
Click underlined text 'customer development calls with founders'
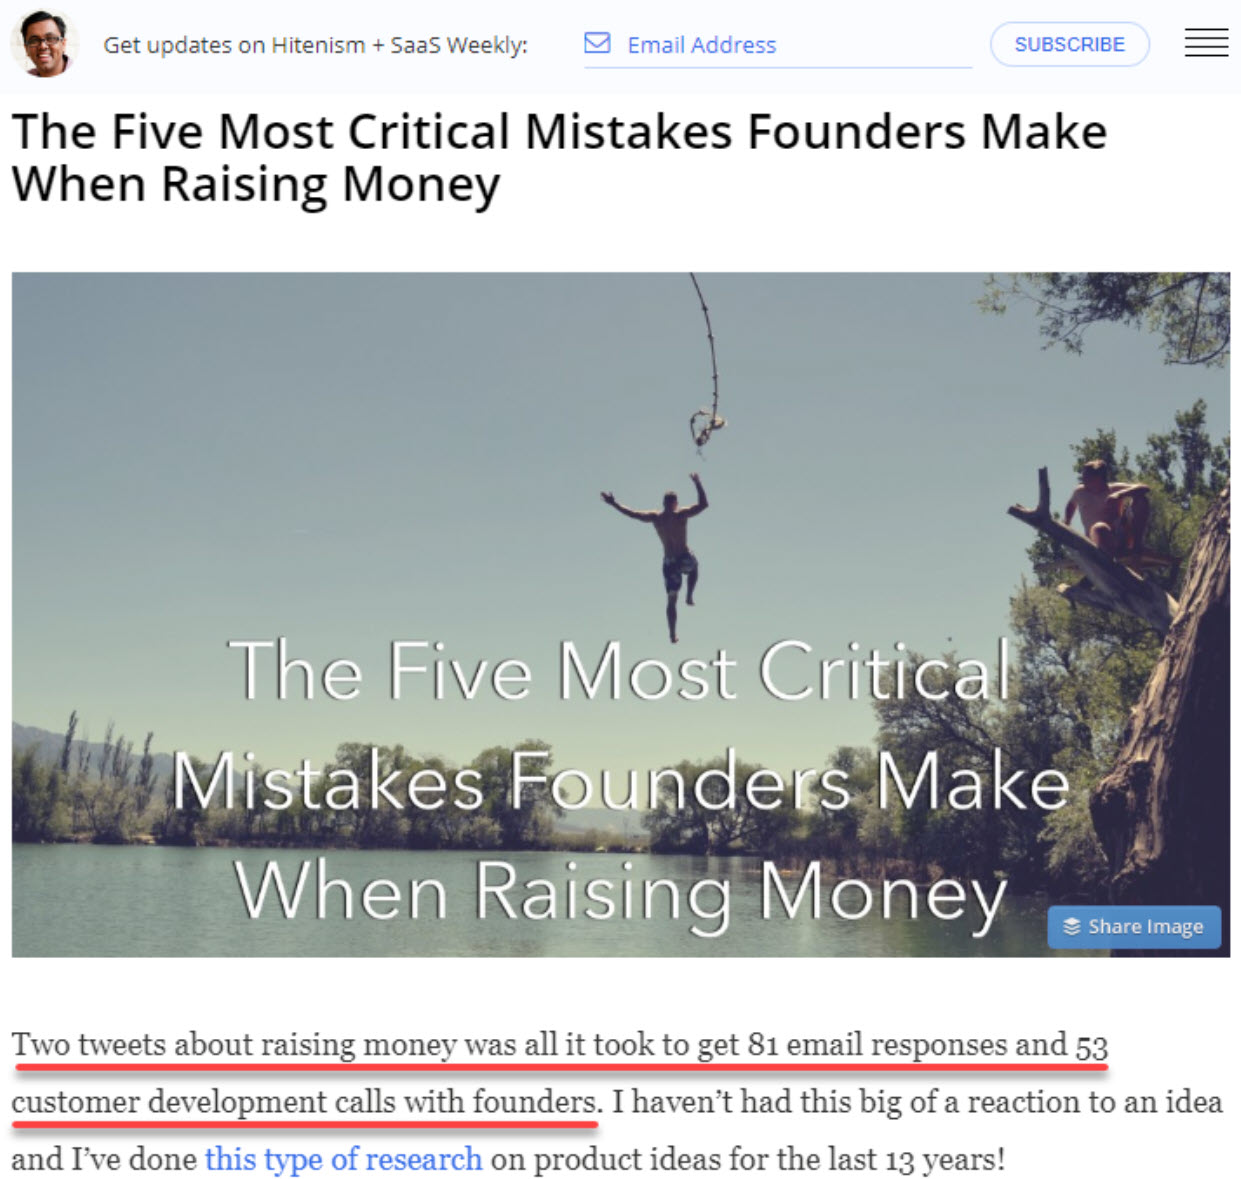click(x=305, y=1101)
